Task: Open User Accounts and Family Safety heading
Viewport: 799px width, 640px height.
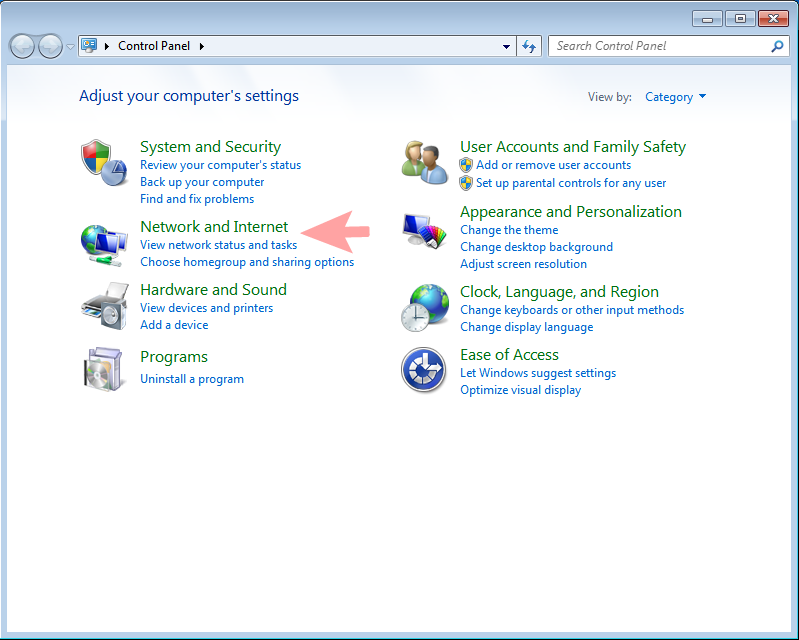Action: click(x=573, y=147)
